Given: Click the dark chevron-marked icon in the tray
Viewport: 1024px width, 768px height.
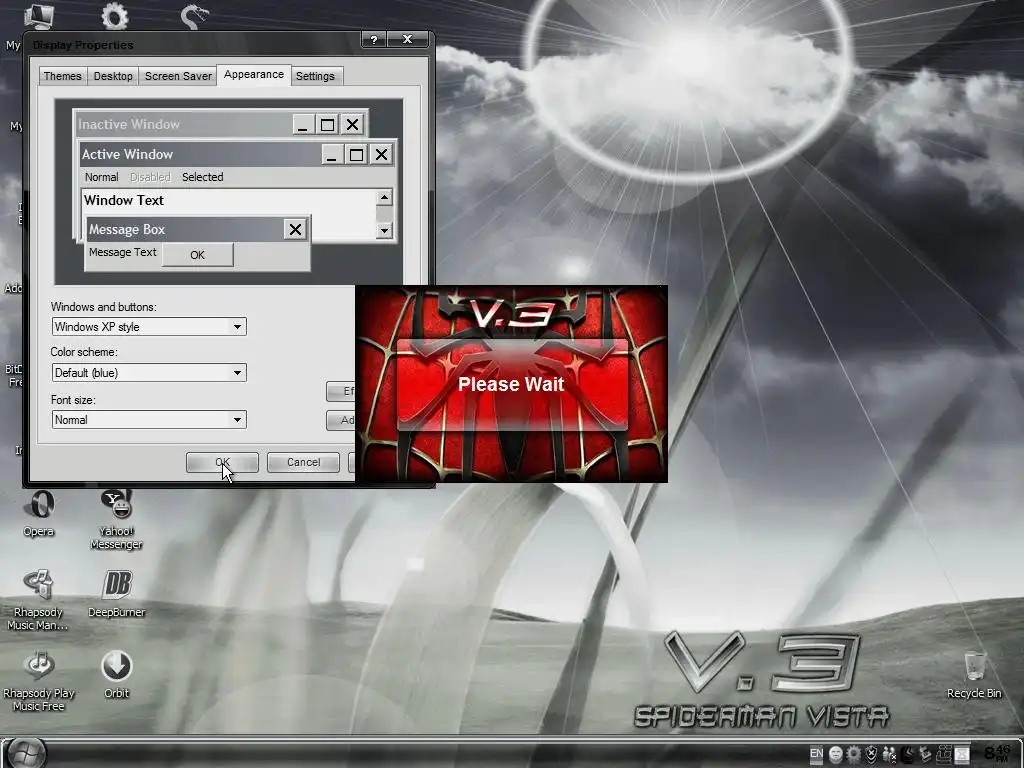Looking at the screenshot, I should [908, 754].
